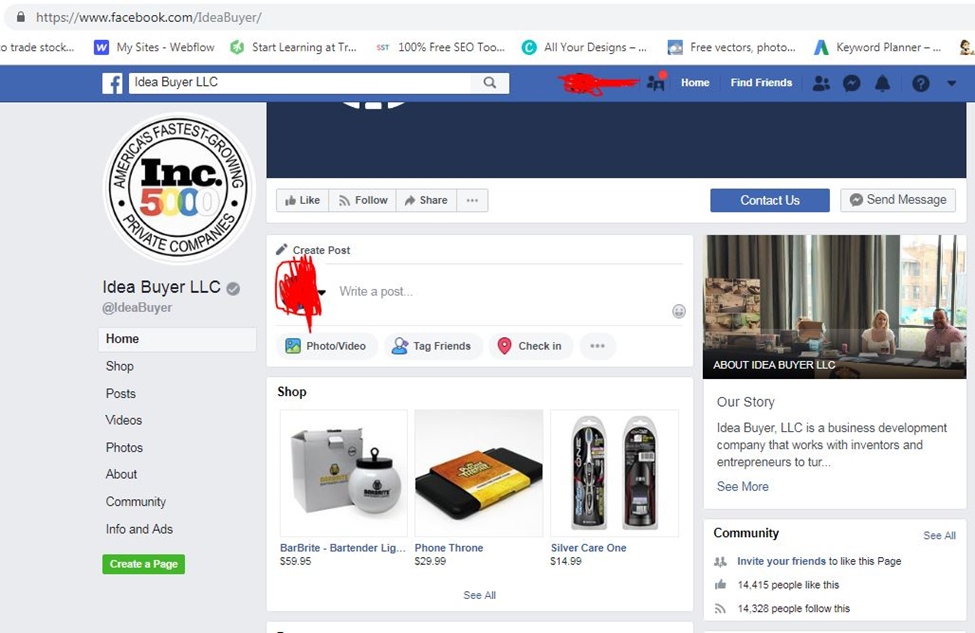Open the Free vectors bookmark
The height and width of the screenshot is (633, 975).
731,47
